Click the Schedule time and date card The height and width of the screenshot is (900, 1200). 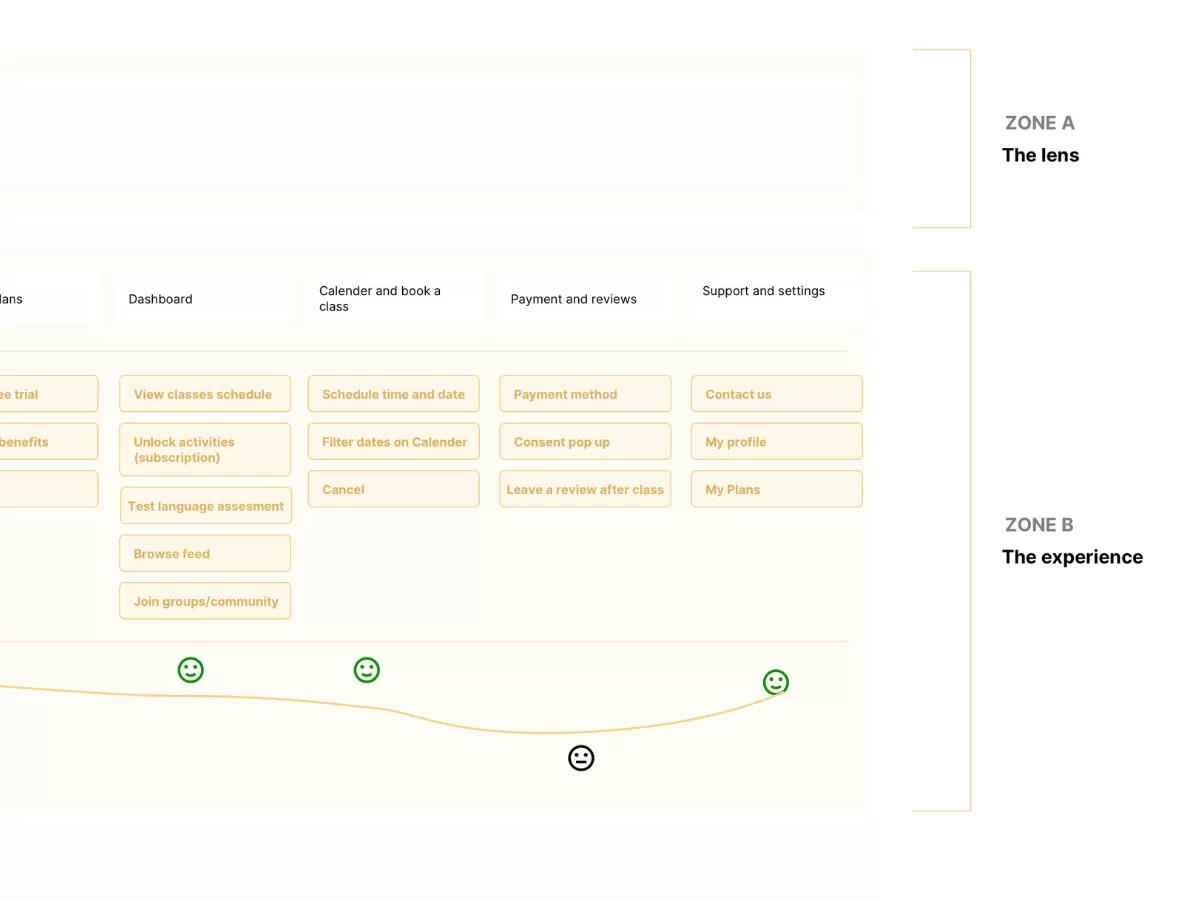pos(394,394)
